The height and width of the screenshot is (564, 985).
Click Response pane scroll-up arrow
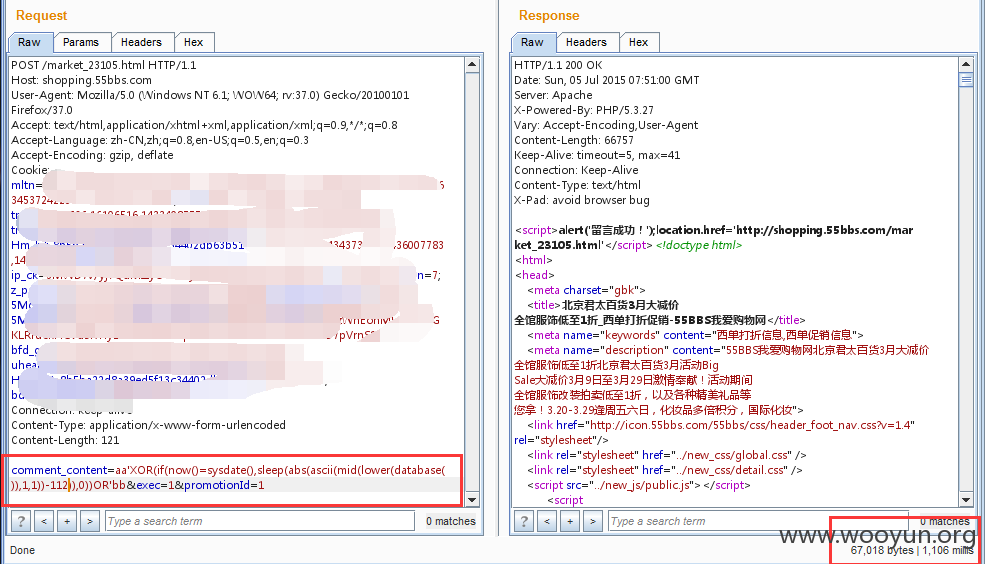[x=966, y=64]
